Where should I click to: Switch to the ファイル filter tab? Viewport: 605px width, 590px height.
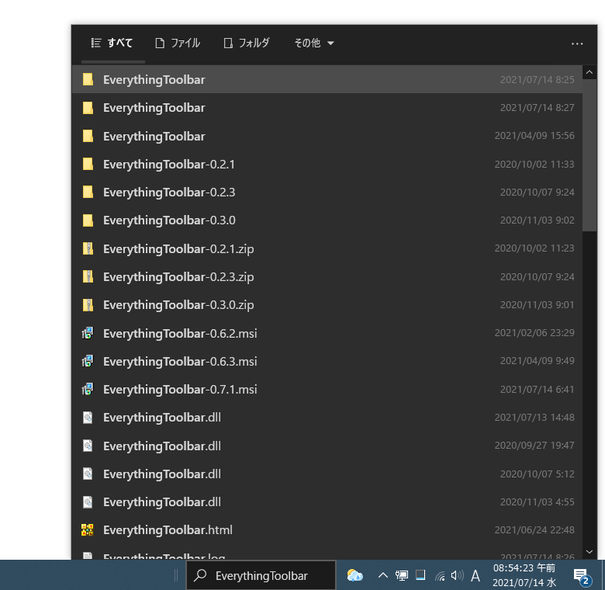click(177, 43)
